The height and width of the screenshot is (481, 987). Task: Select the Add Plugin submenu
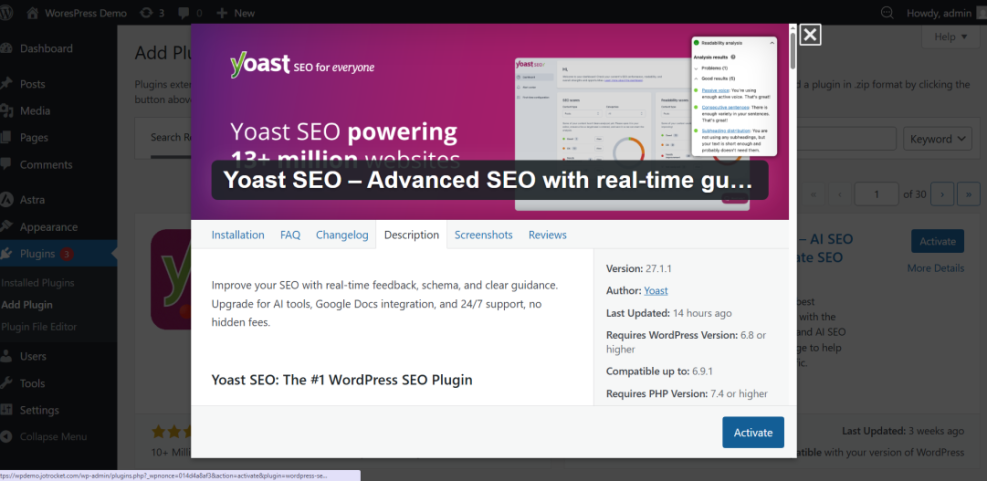[27, 305]
